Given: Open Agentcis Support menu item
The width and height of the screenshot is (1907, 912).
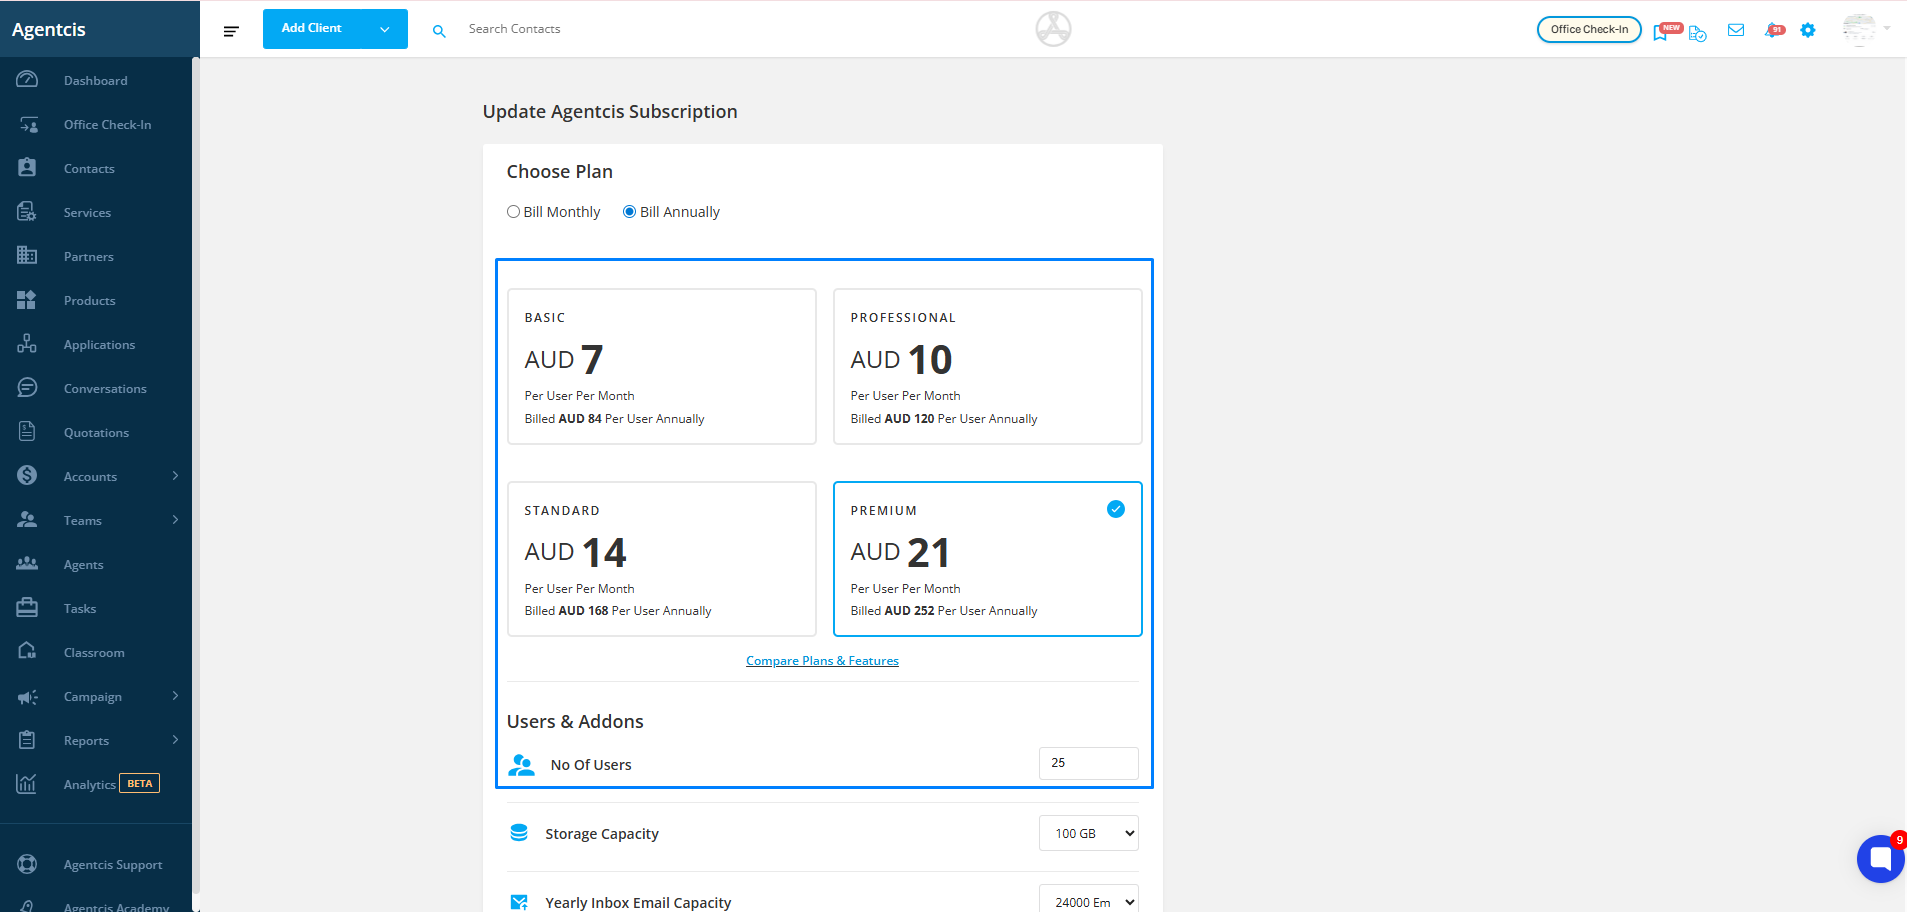Looking at the screenshot, I should [113, 865].
